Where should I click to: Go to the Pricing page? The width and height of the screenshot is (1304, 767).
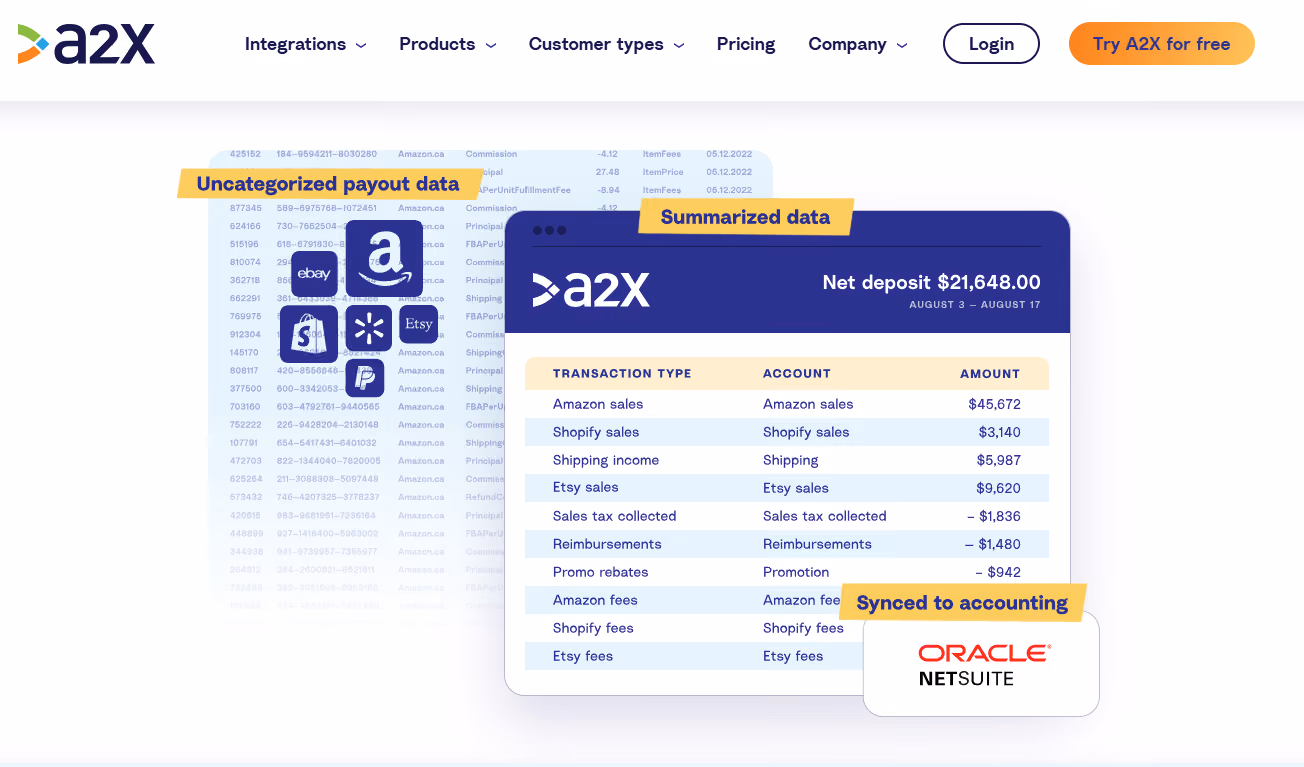(746, 44)
